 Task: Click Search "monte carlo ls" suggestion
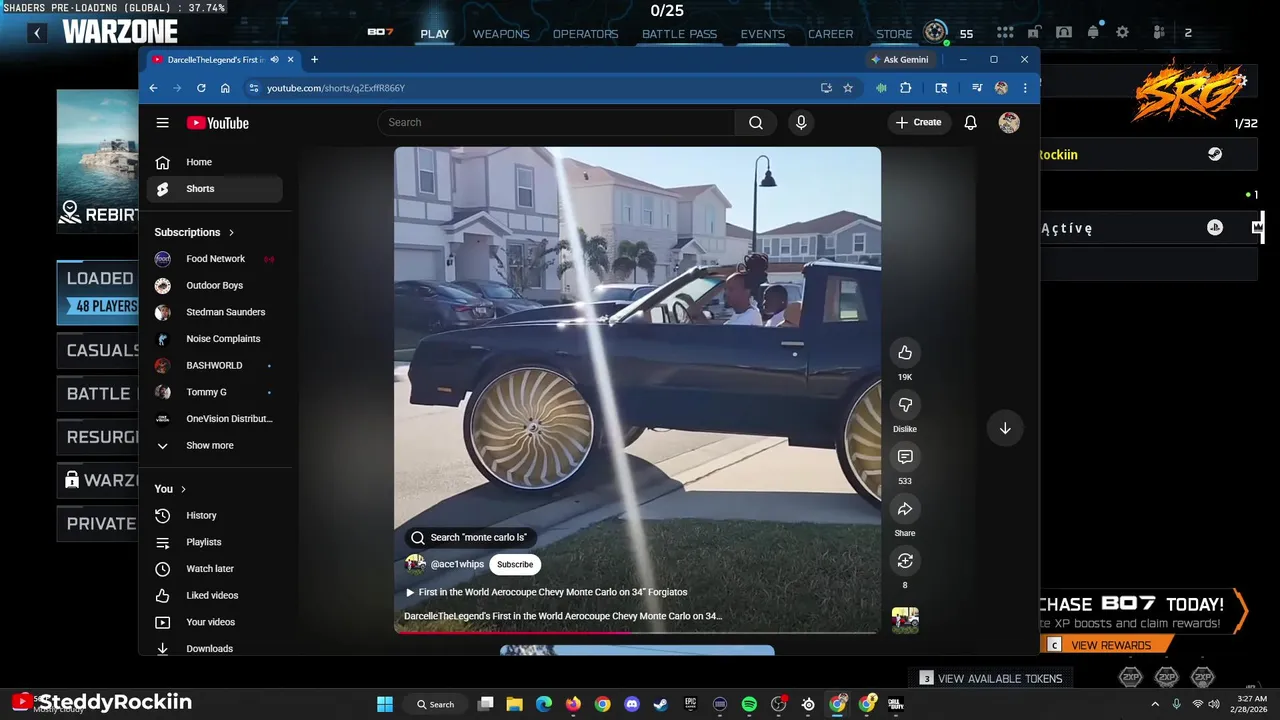coord(469,537)
